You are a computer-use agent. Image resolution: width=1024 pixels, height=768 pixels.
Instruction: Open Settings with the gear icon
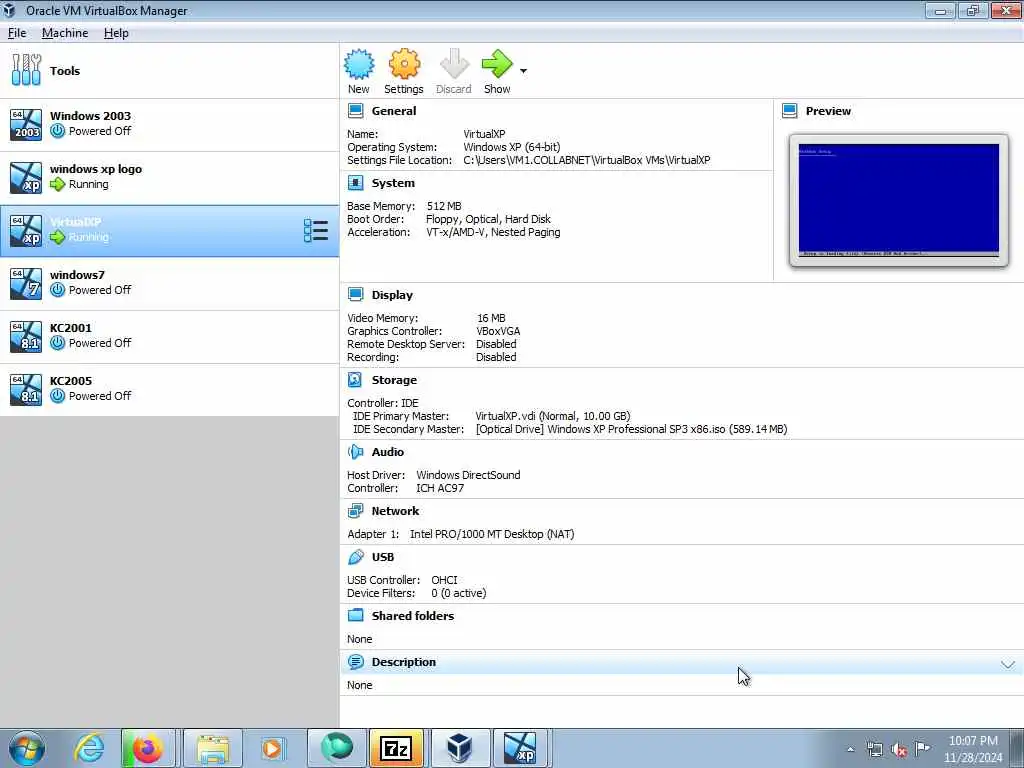404,64
